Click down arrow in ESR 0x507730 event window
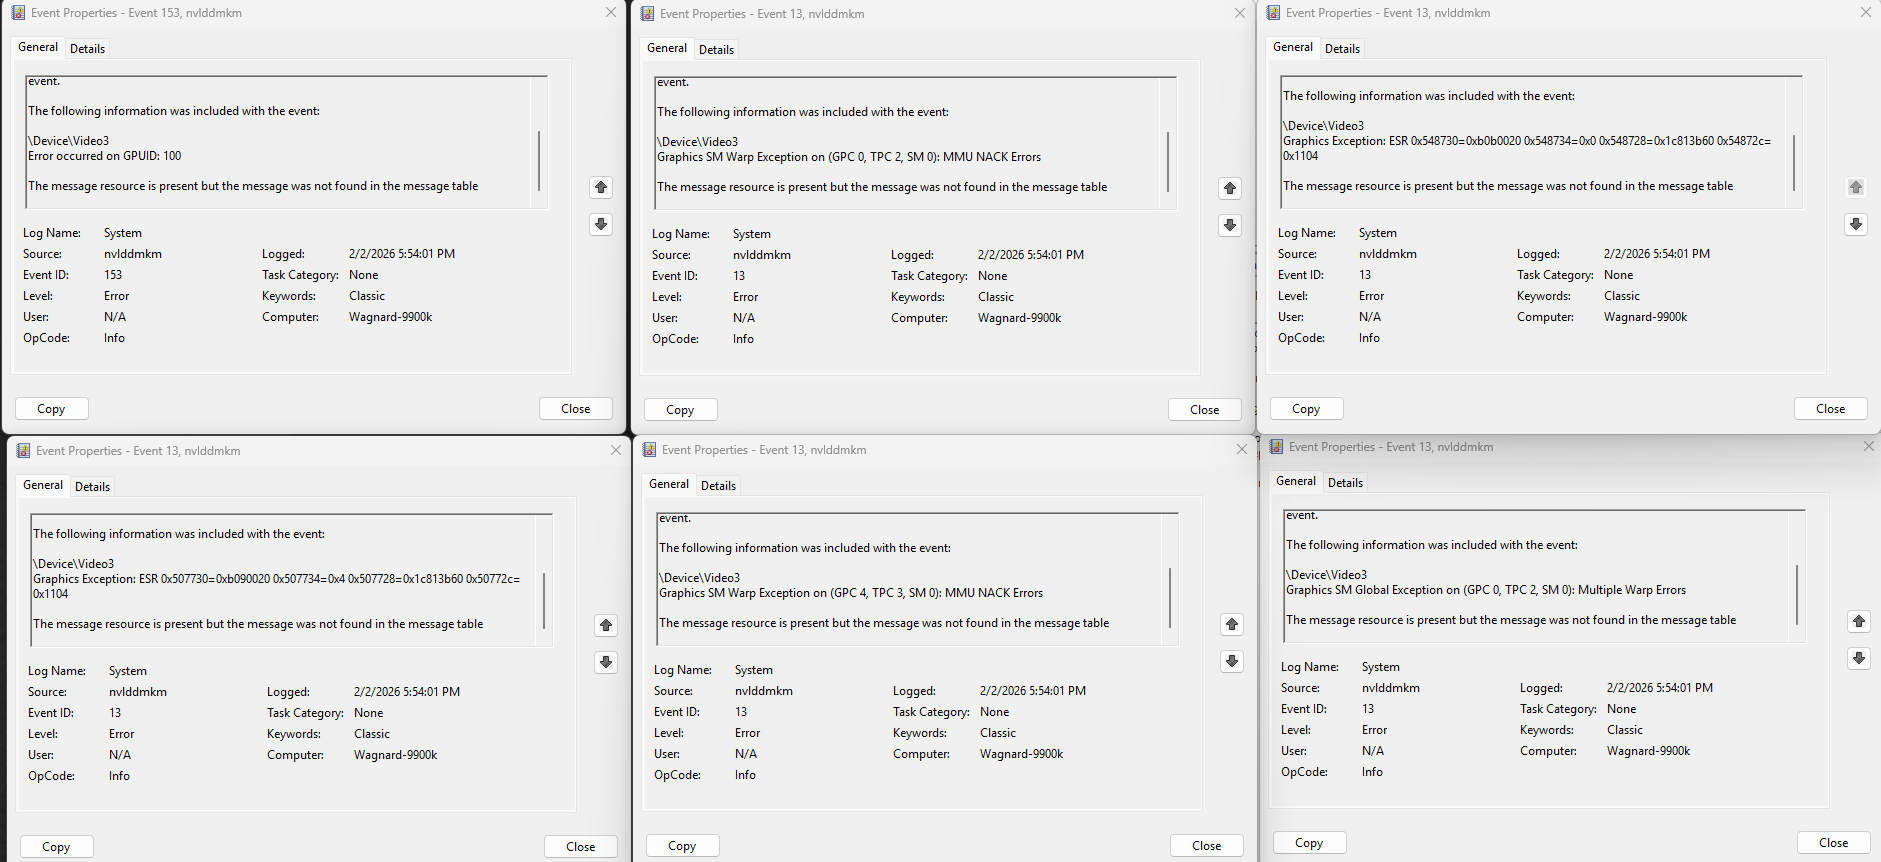 606,662
